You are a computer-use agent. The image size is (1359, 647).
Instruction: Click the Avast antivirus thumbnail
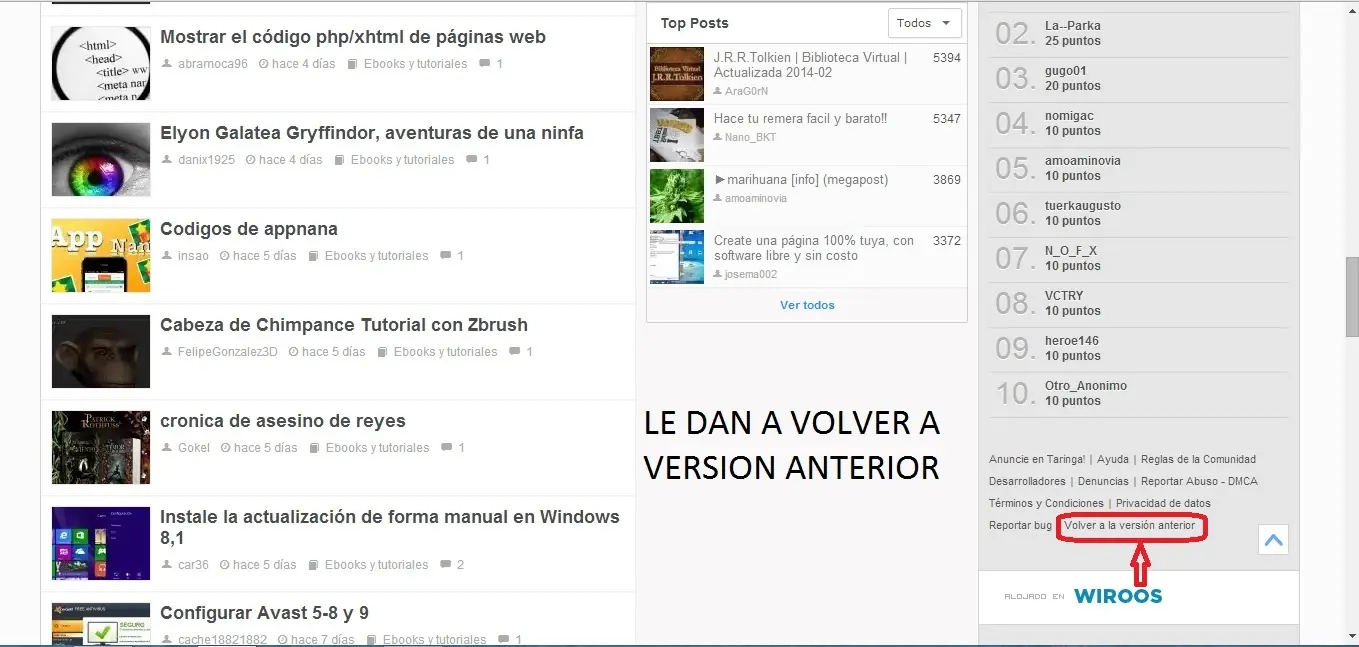(x=100, y=624)
